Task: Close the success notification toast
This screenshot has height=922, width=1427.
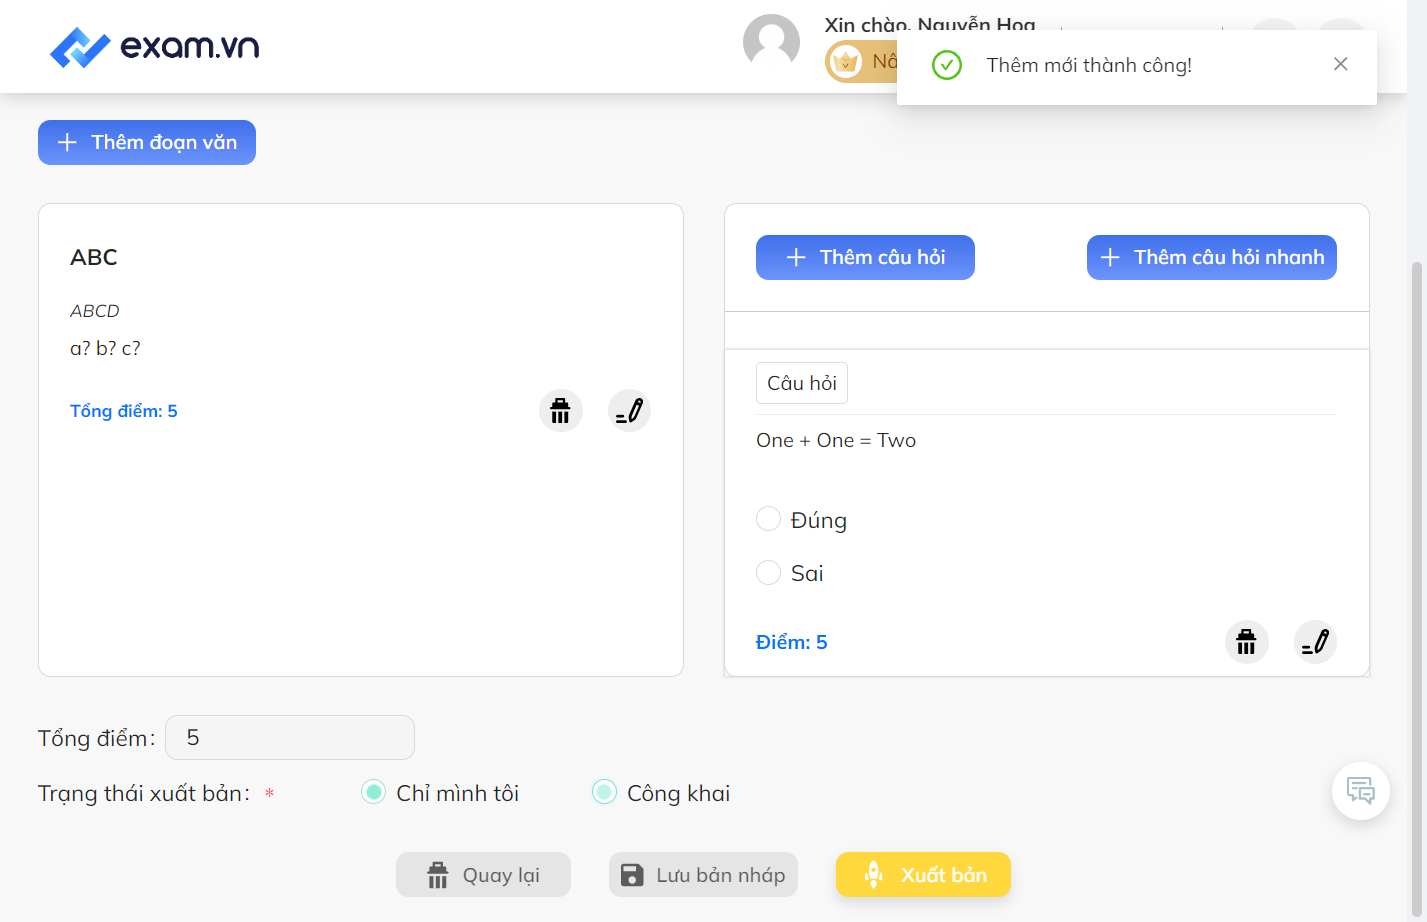Action: [1340, 64]
